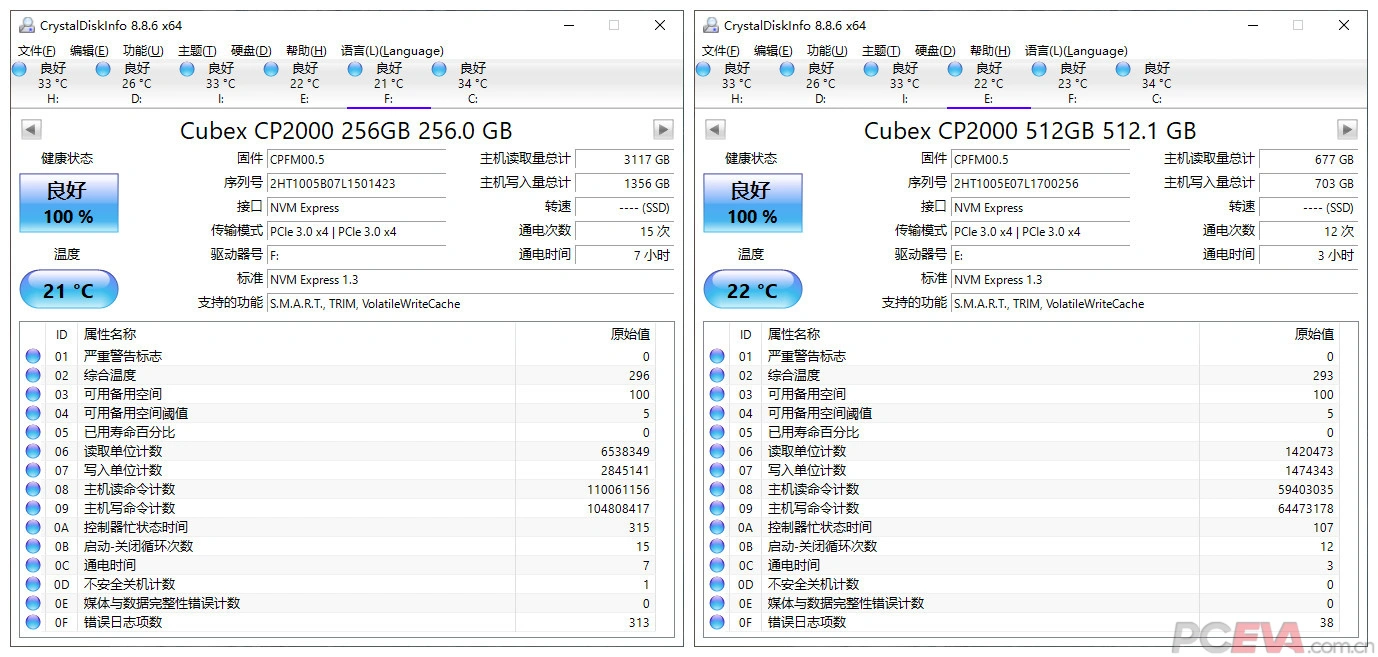Open 功能(U) menu in right window
Viewport: 1378px width, 657px height.
click(827, 51)
